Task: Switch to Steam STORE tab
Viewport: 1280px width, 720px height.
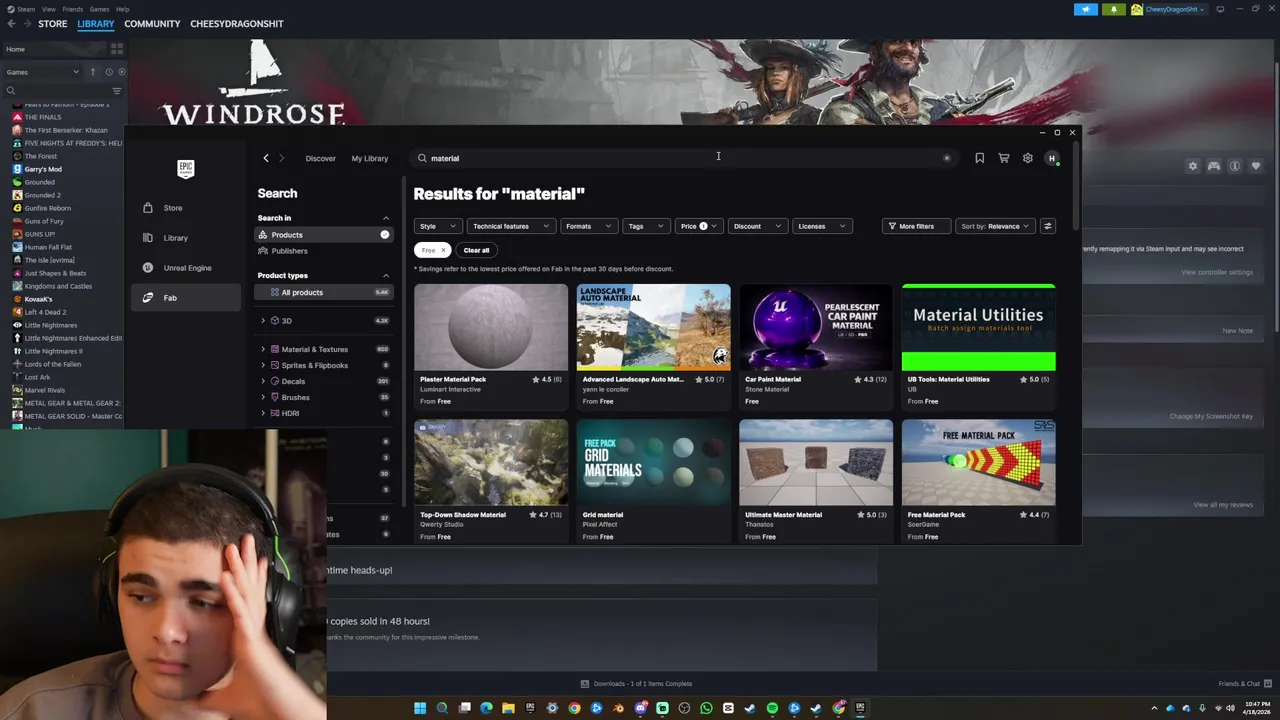Action: (53, 23)
